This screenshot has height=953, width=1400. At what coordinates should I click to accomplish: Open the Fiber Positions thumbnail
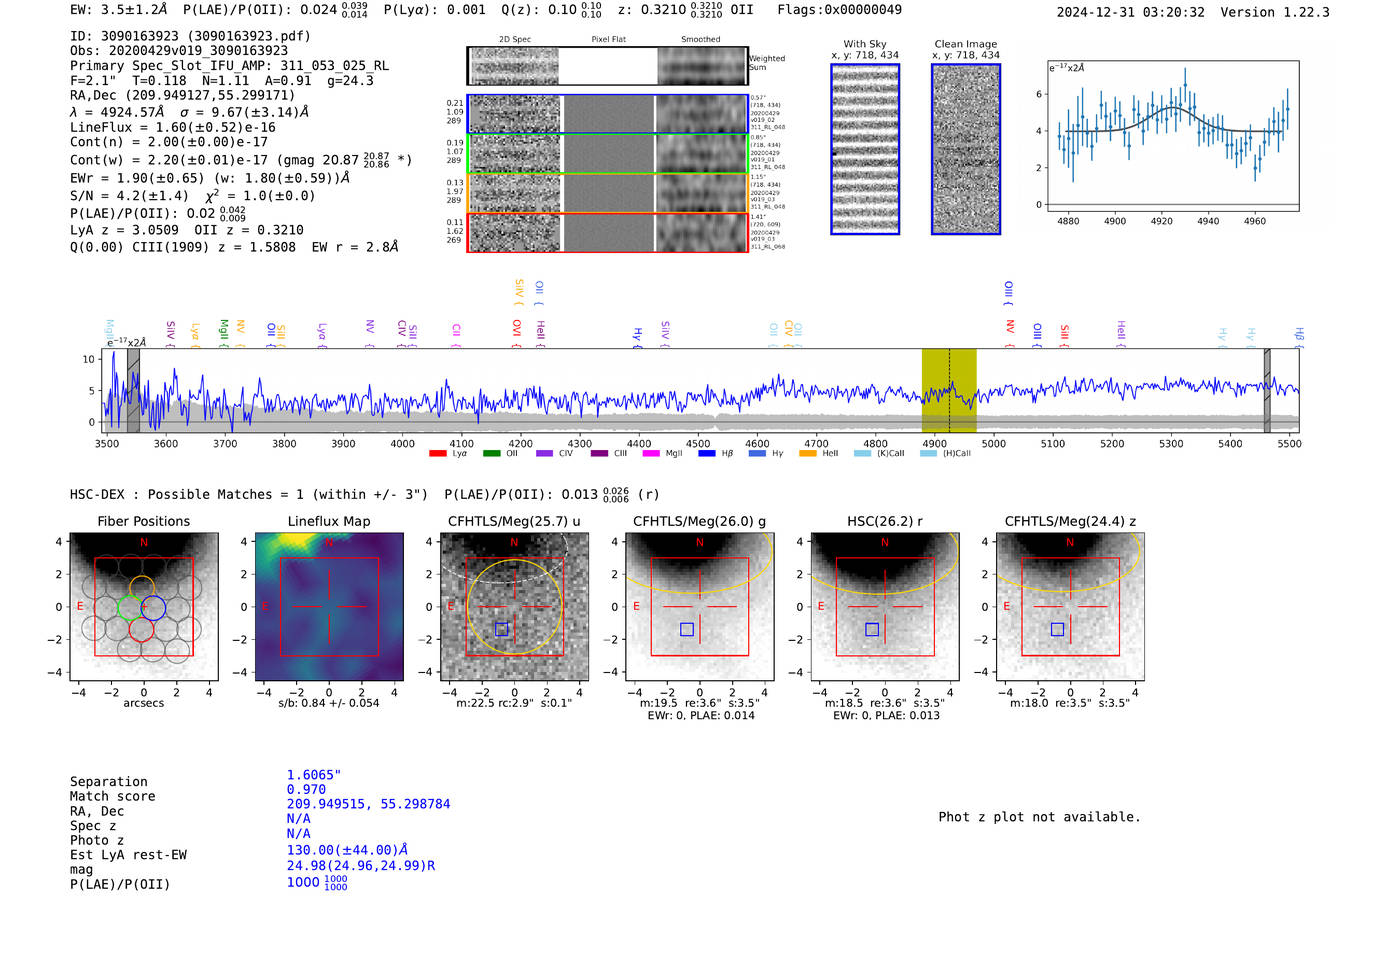(144, 607)
